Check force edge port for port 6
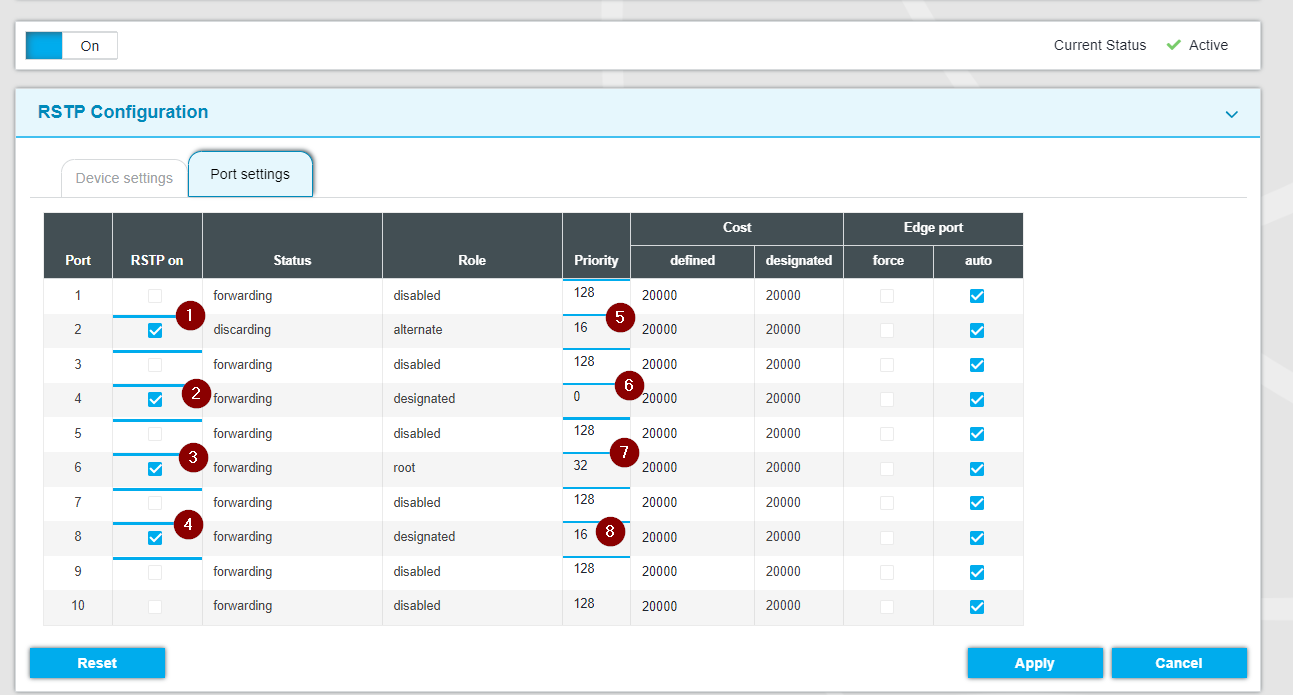The image size is (1293, 695). point(887,469)
